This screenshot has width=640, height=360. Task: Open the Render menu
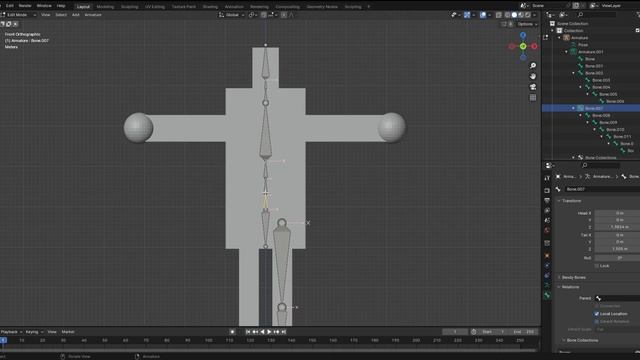(x=25, y=6)
